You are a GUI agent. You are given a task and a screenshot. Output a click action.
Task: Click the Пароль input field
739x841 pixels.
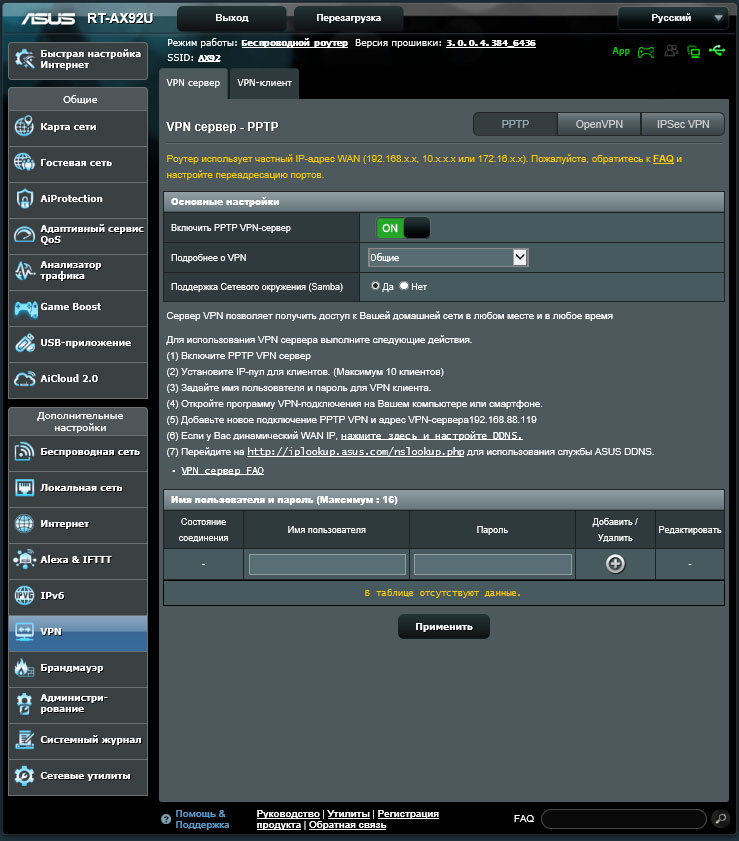[493, 564]
